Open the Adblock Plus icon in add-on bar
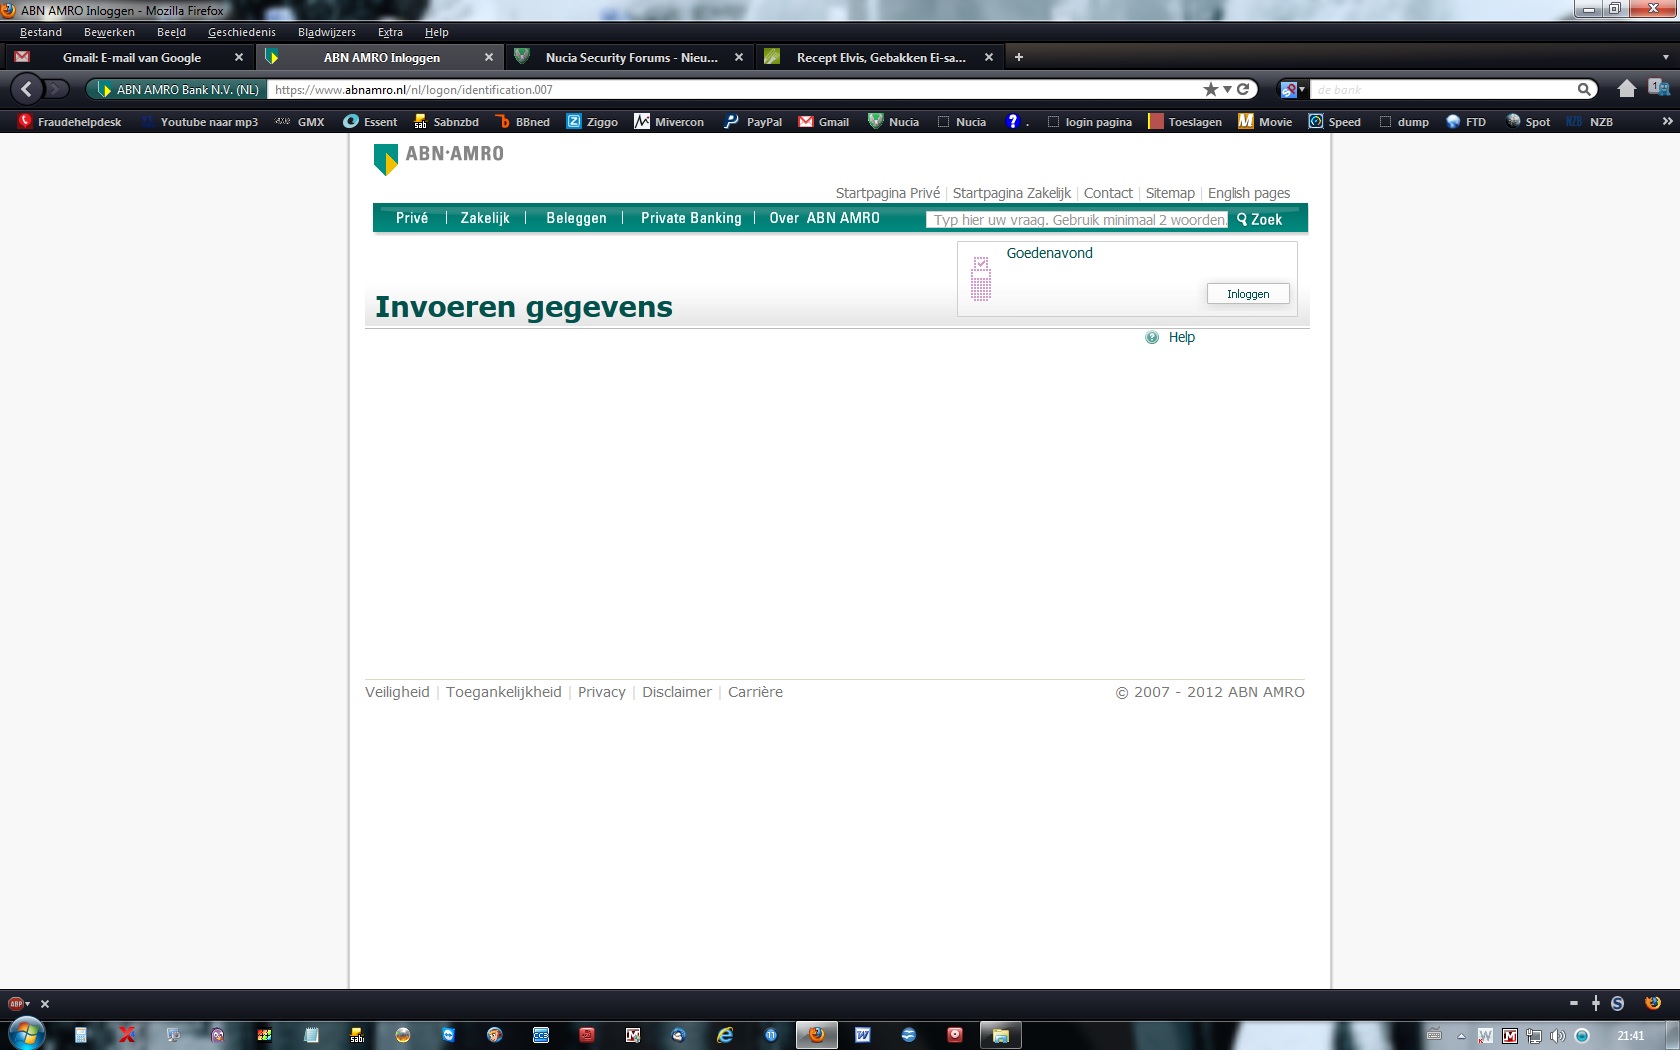The height and width of the screenshot is (1050, 1680). coord(15,1003)
